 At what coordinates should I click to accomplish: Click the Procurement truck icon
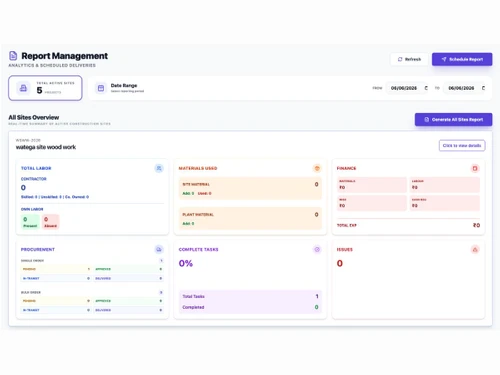[159, 249]
